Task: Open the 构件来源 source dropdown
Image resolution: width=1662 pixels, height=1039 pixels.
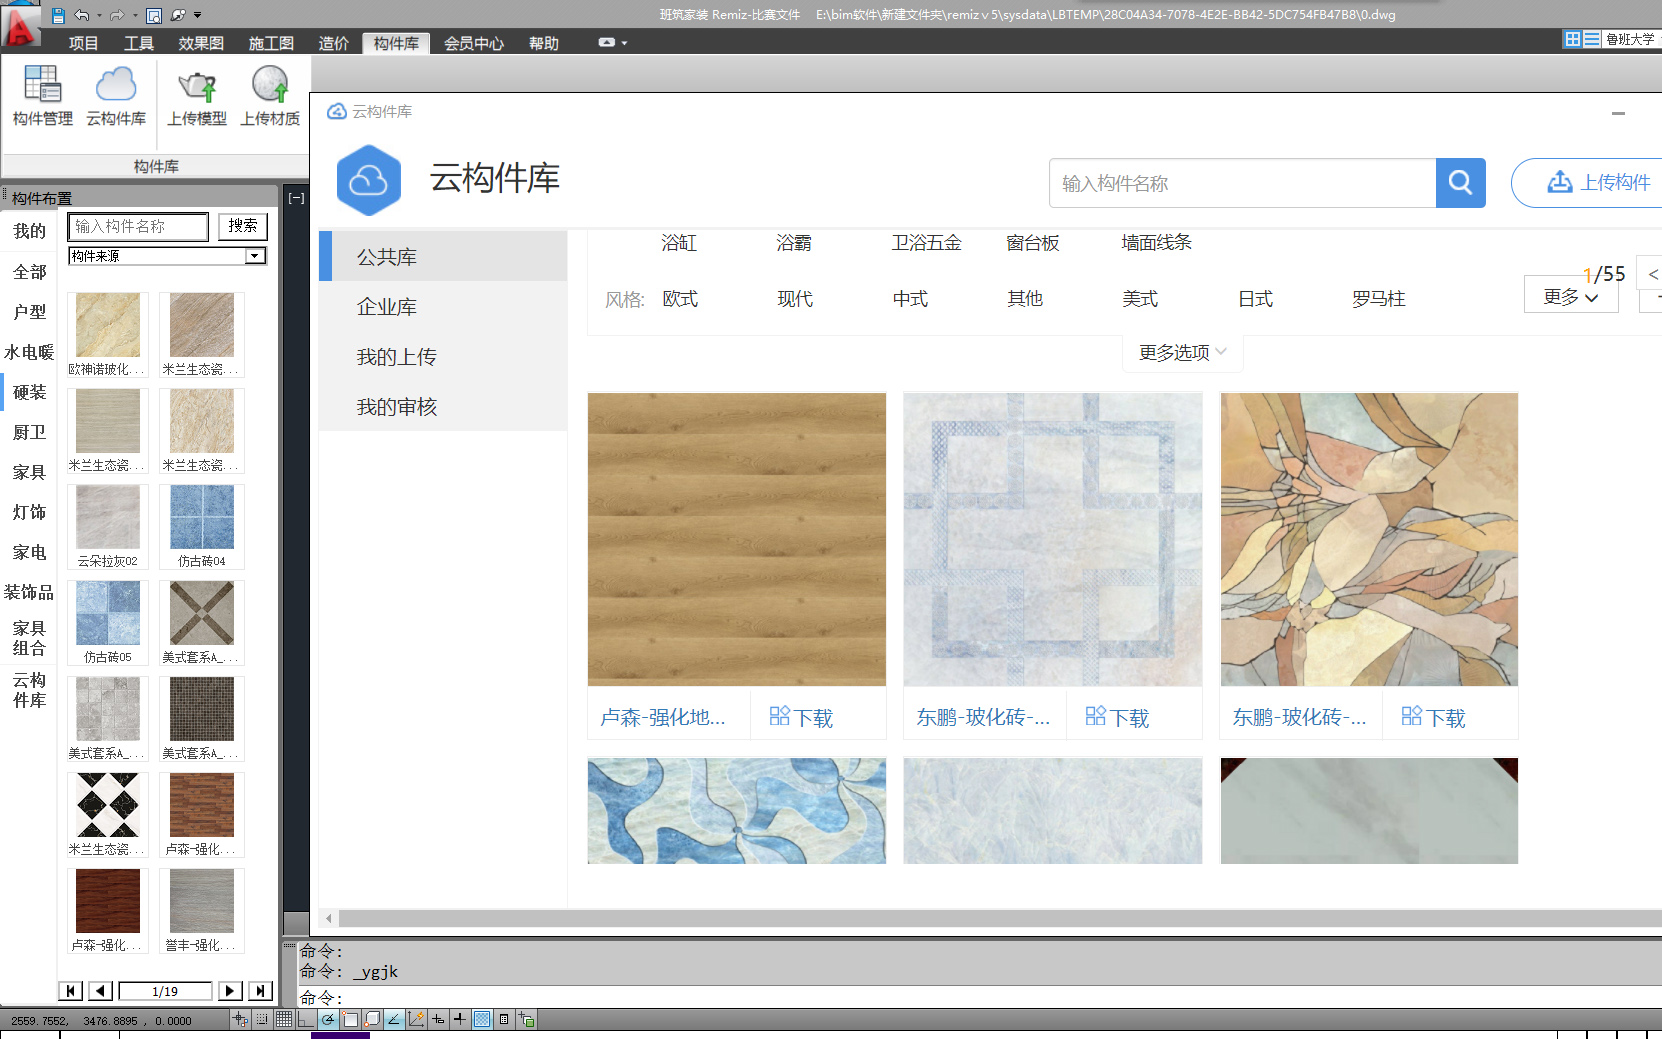Action: 167,256
